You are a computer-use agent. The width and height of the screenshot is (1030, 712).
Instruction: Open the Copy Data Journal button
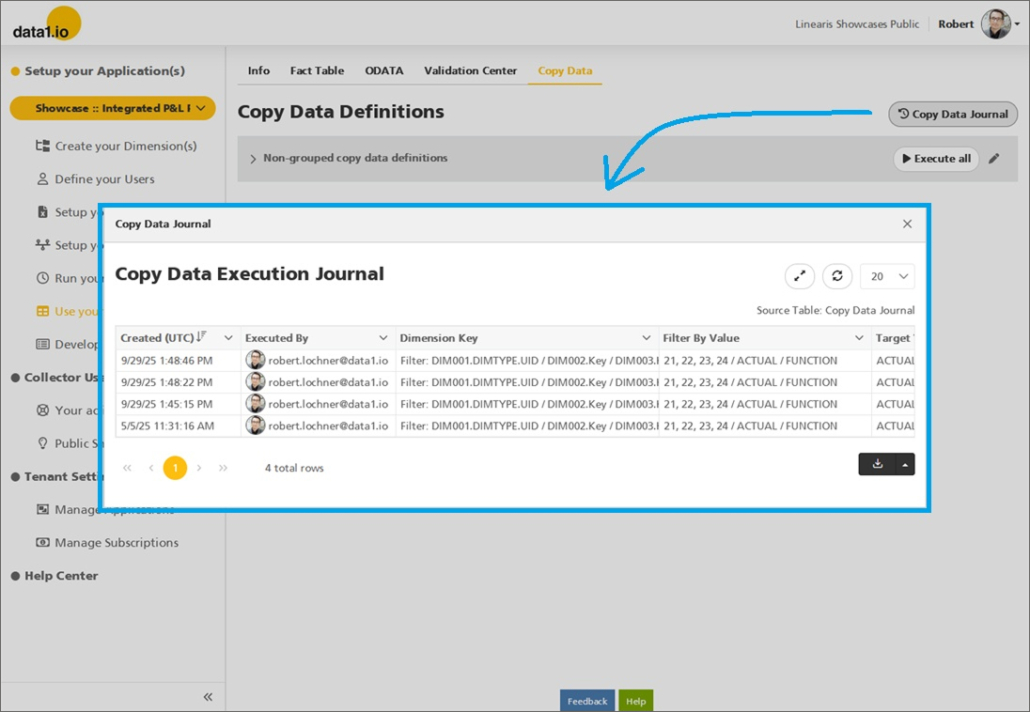[x=952, y=114]
